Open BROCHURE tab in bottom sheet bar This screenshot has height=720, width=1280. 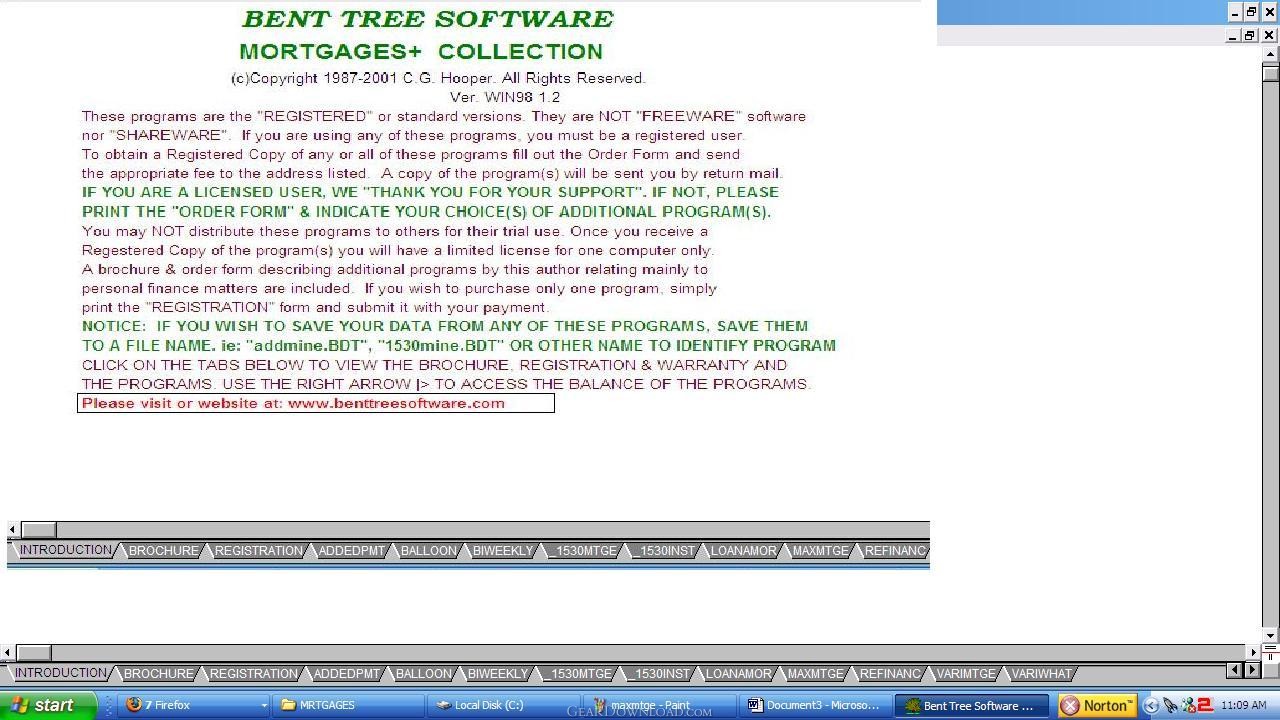pos(158,674)
